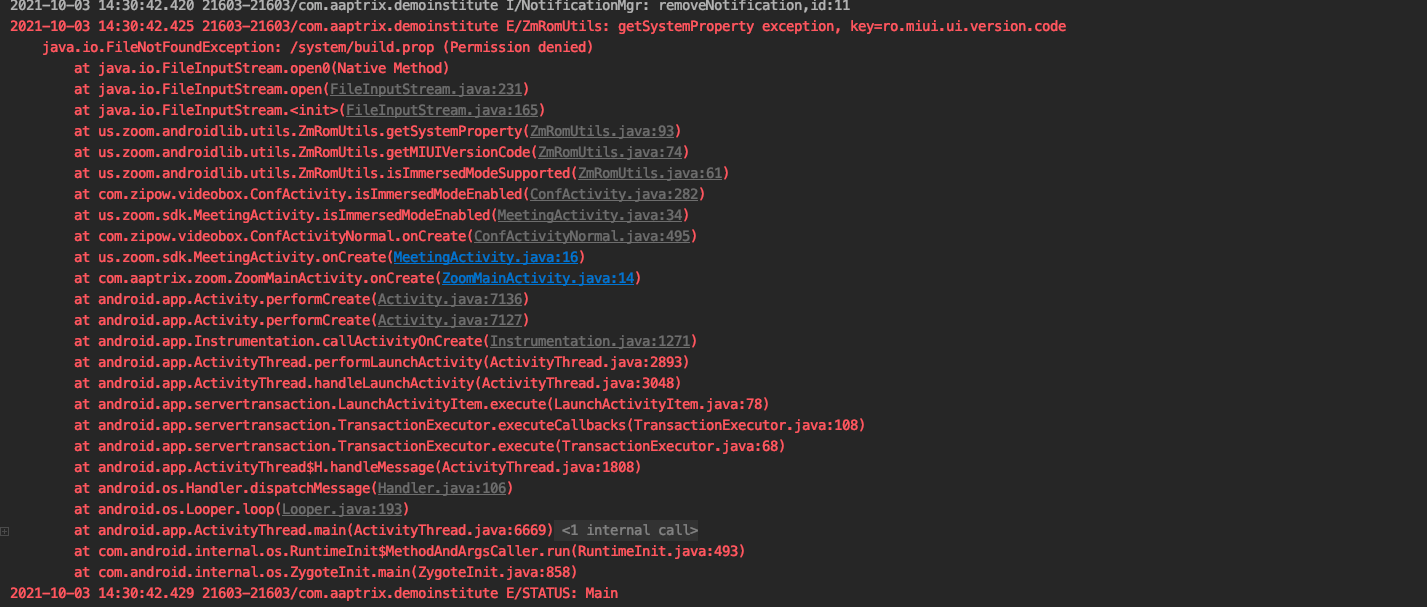
Task: Open the FileInputStream.java:231 link
Action: point(425,89)
